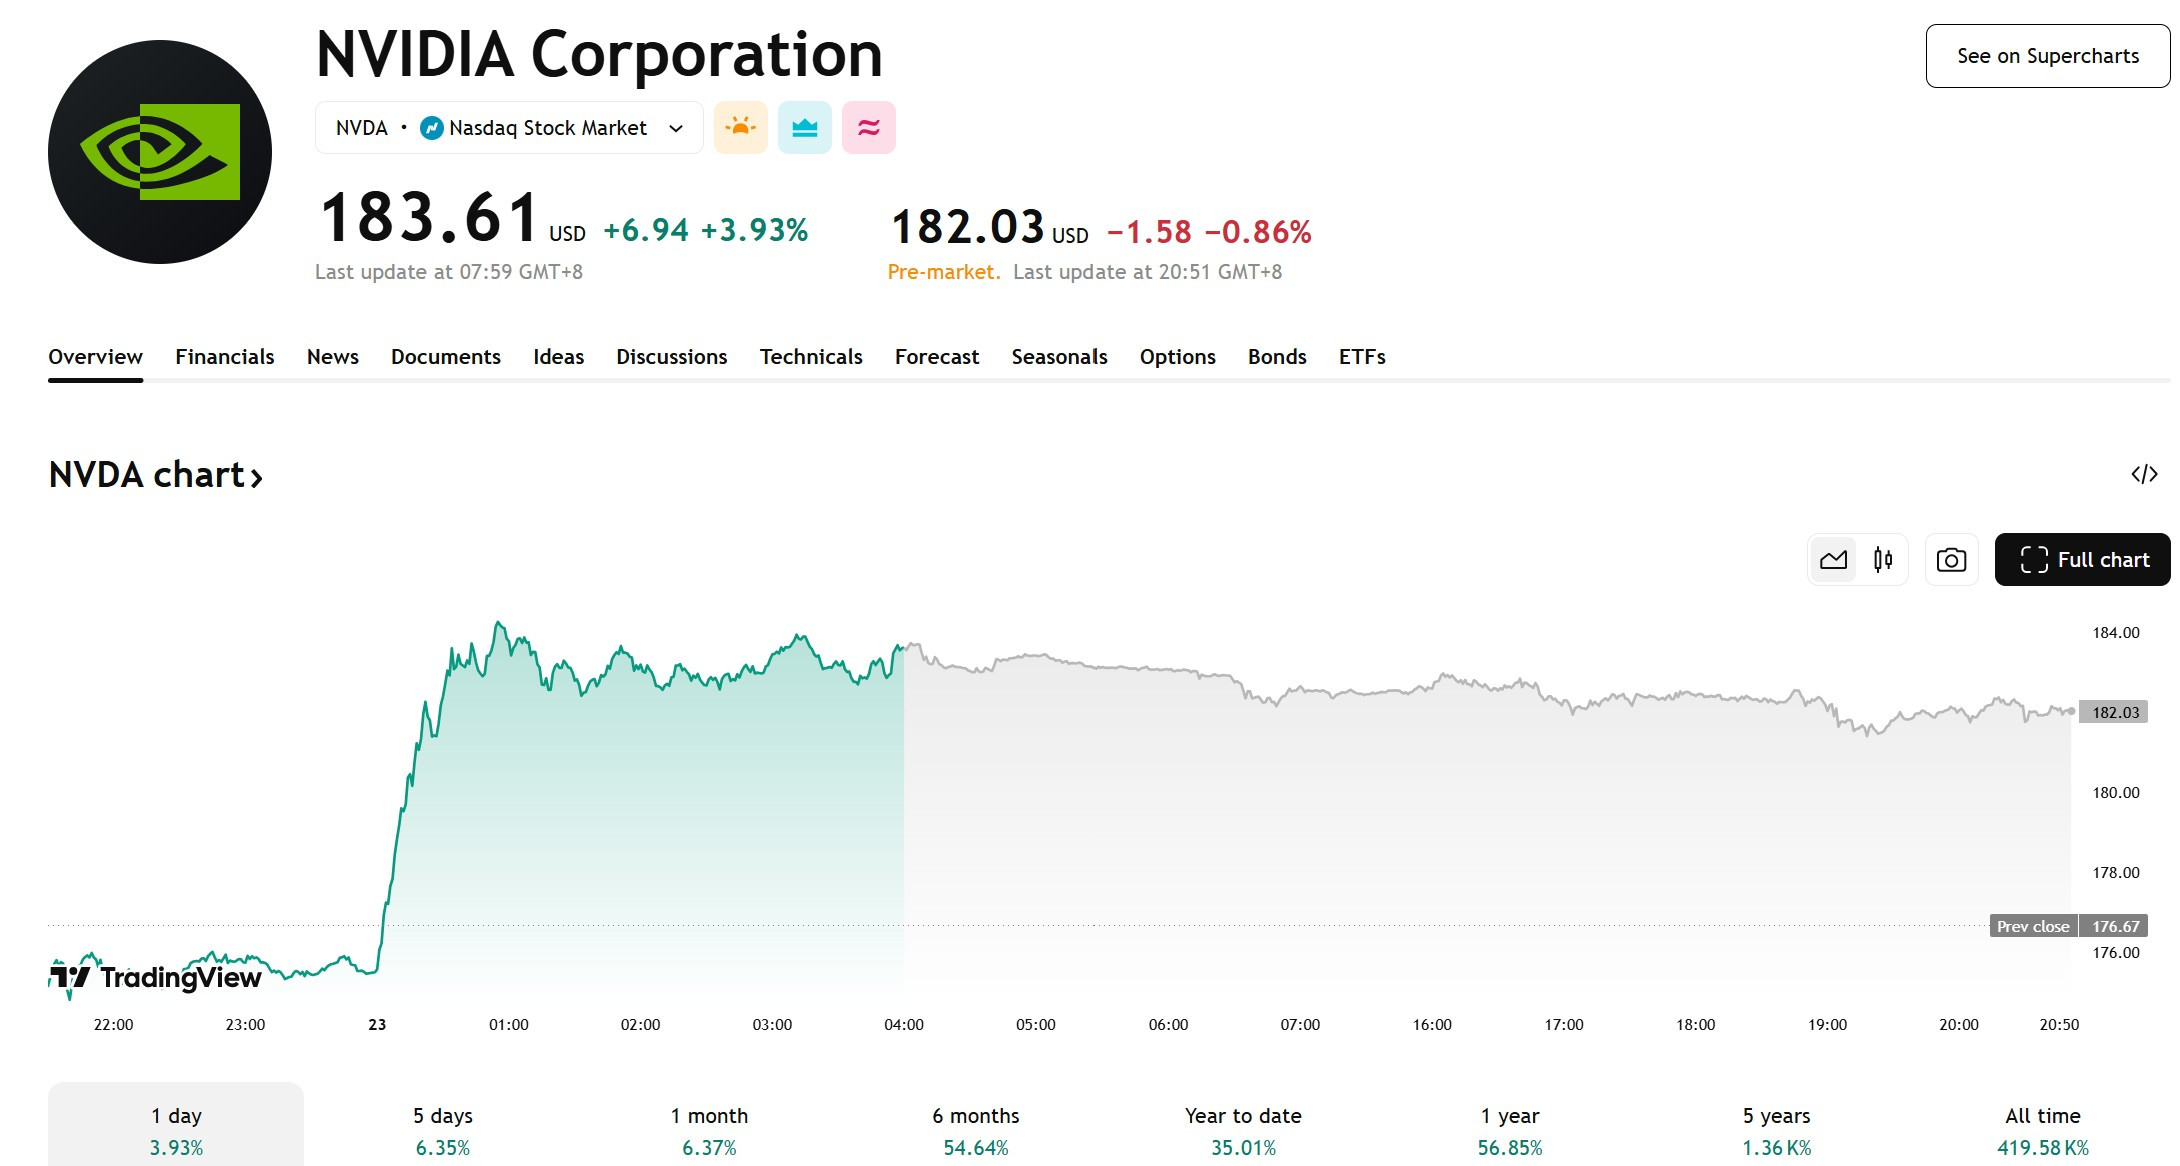Click the TradingView logo on chart
Viewport: 2180px width, 1166px height.
156,977
